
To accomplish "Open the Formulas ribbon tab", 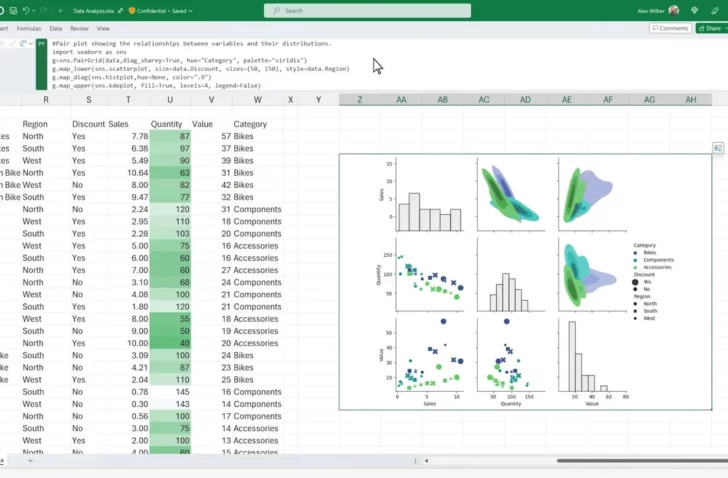I will (x=29, y=28).
